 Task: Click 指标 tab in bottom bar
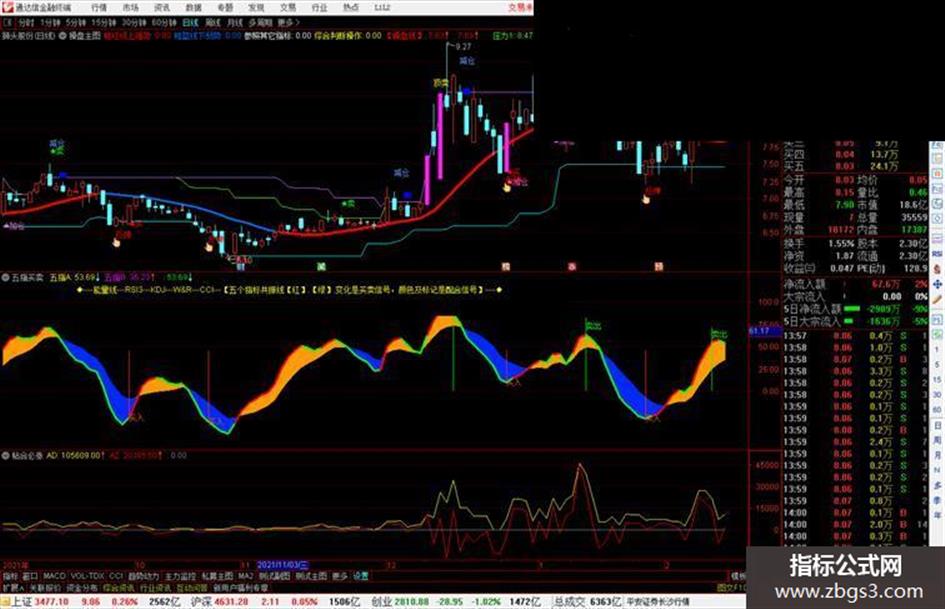[x=10, y=576]
